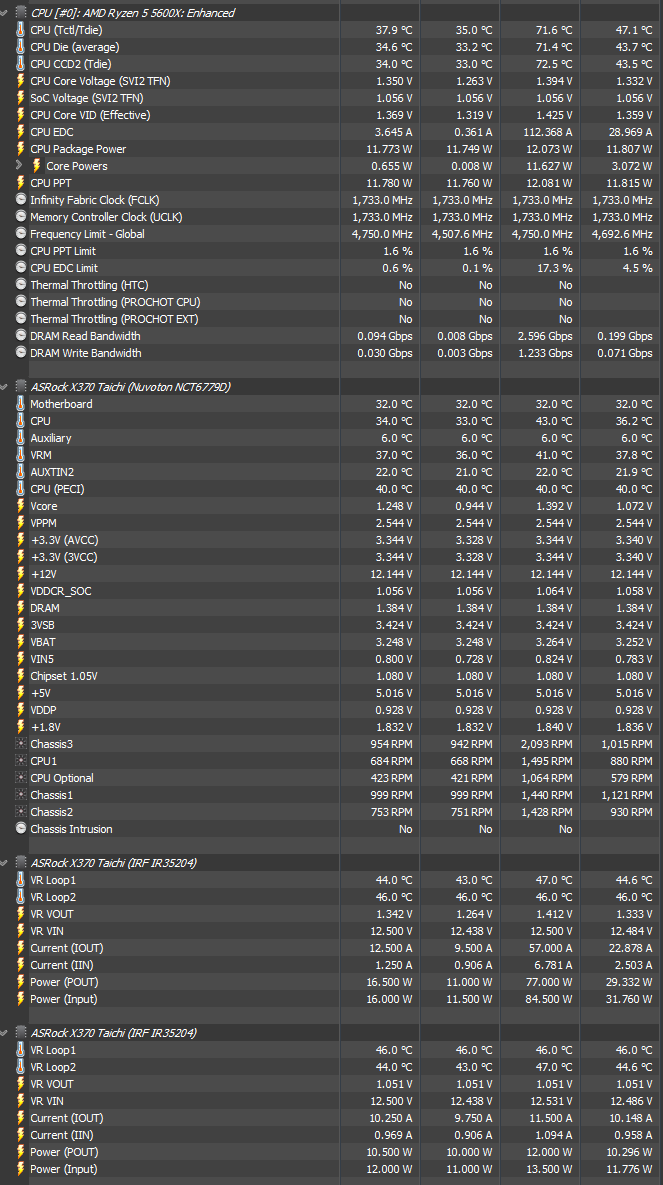Click the VR VOUT 1.342 V current value
The width and height of the screenshot is (663, 1185).
(x=395, y=914)
